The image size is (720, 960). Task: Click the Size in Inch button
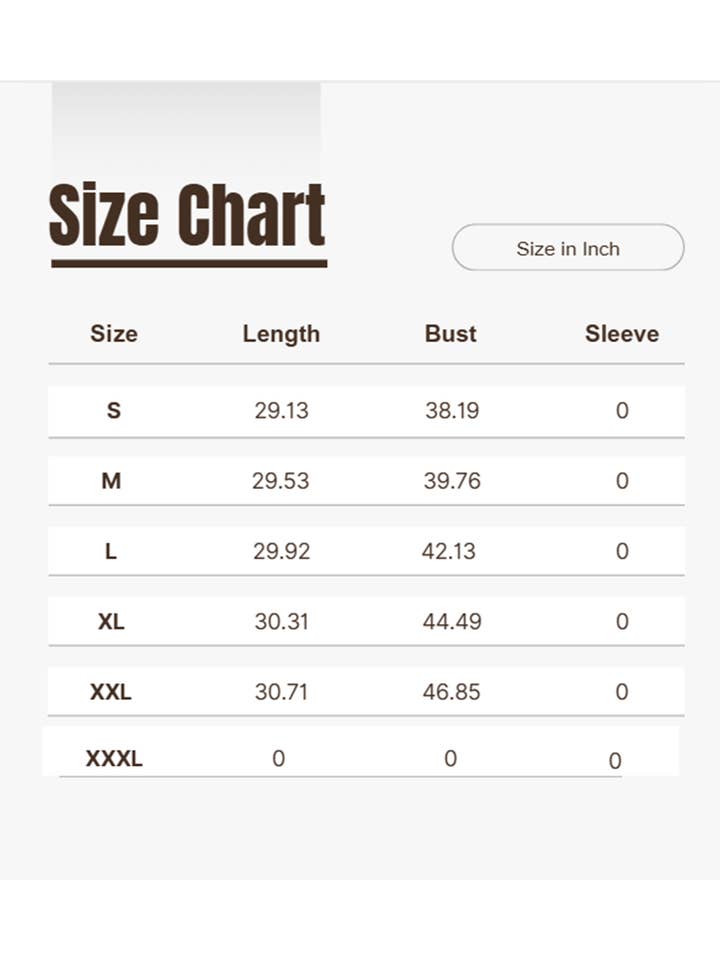coord(568,248)
